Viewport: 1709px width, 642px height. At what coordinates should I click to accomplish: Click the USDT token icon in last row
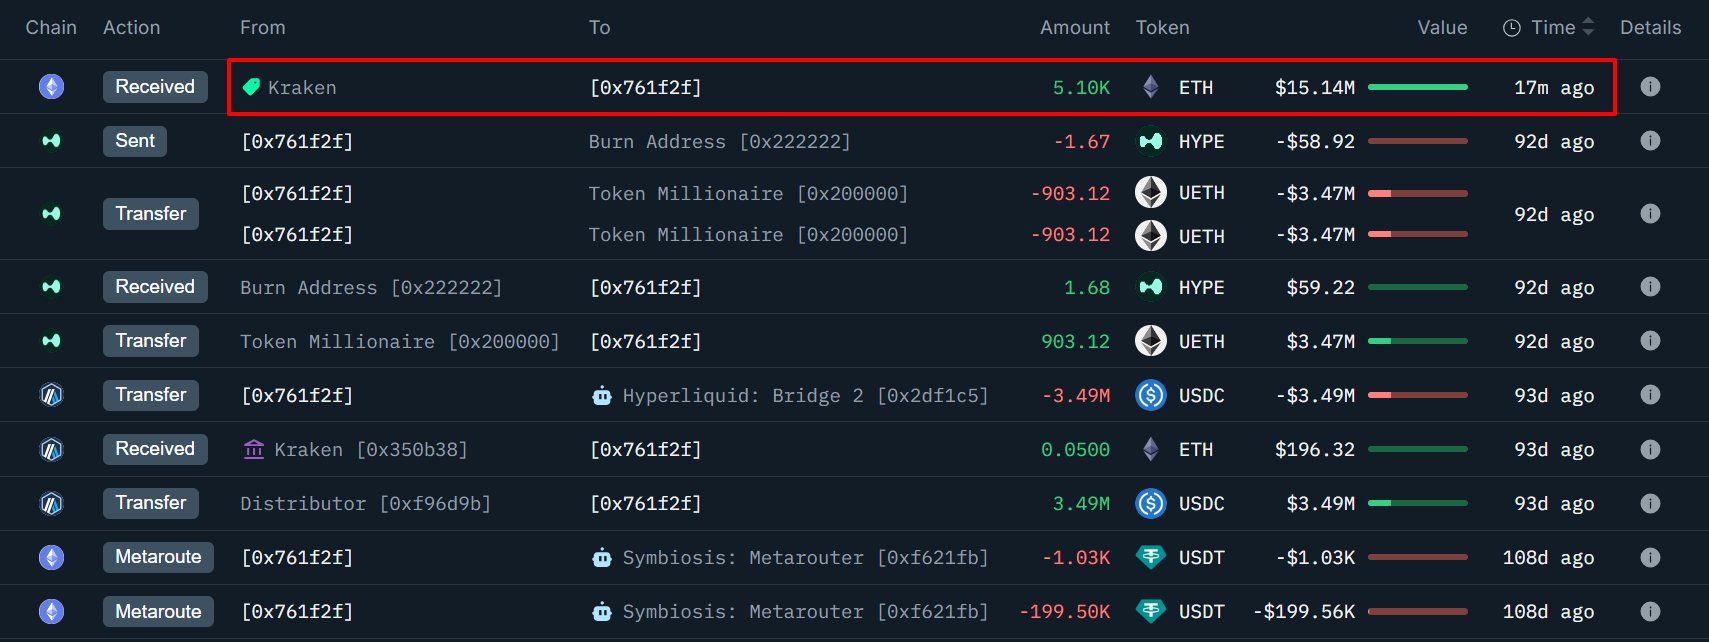pos(1151,611)
